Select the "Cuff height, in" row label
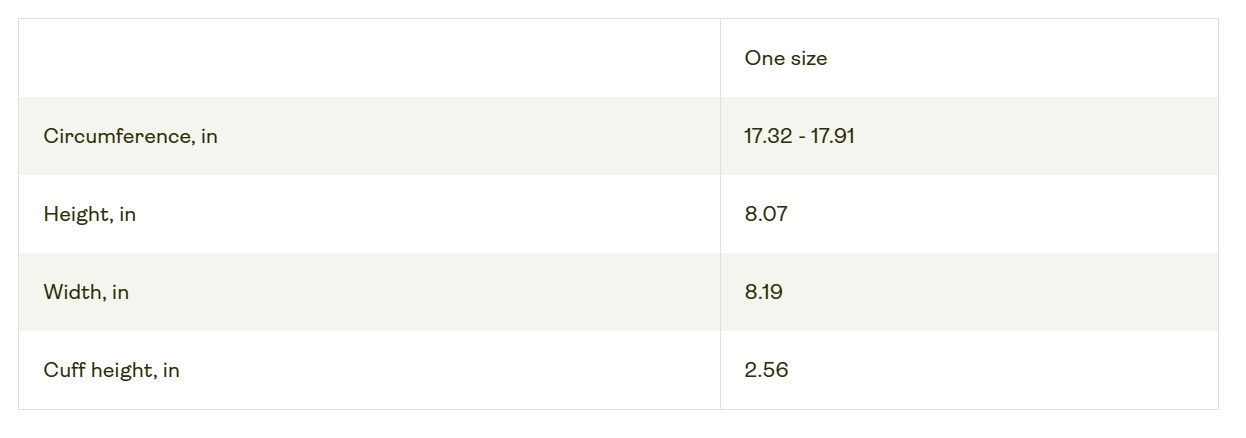Screen dimensions: 1246x438 [111, 370]
